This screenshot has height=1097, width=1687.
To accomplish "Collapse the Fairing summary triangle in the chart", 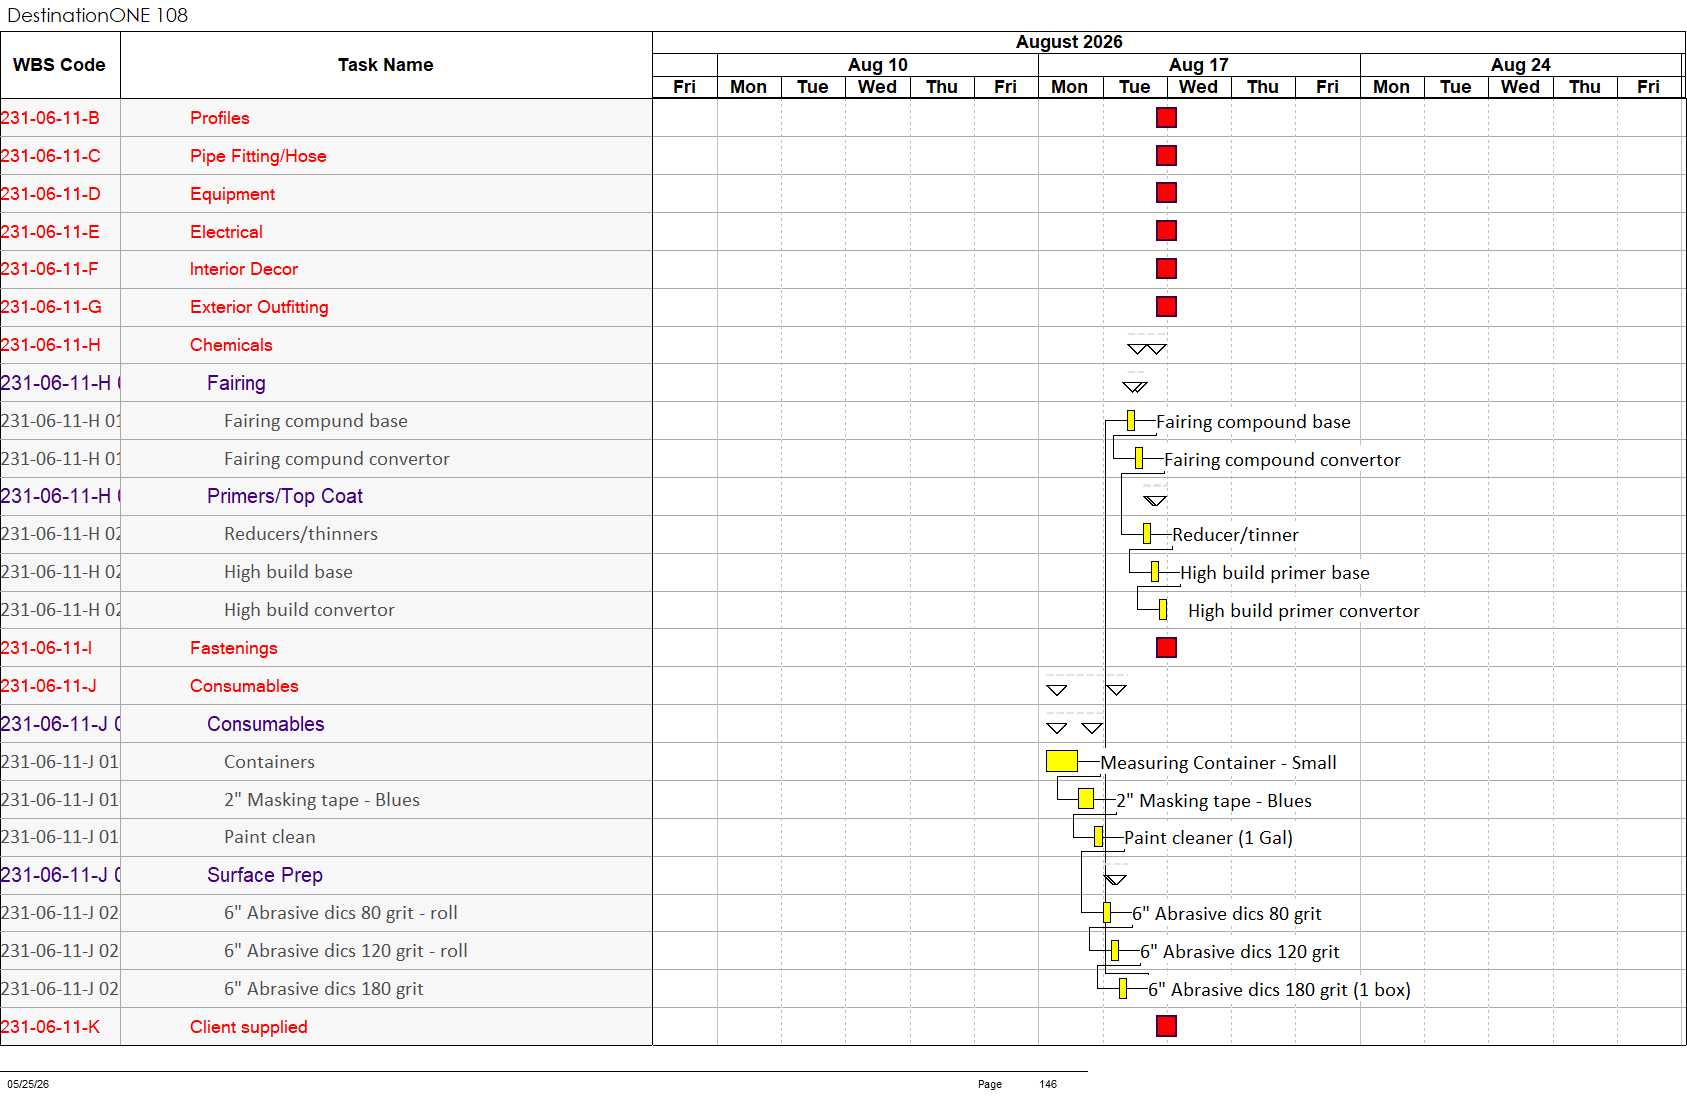I will 1134,386.
